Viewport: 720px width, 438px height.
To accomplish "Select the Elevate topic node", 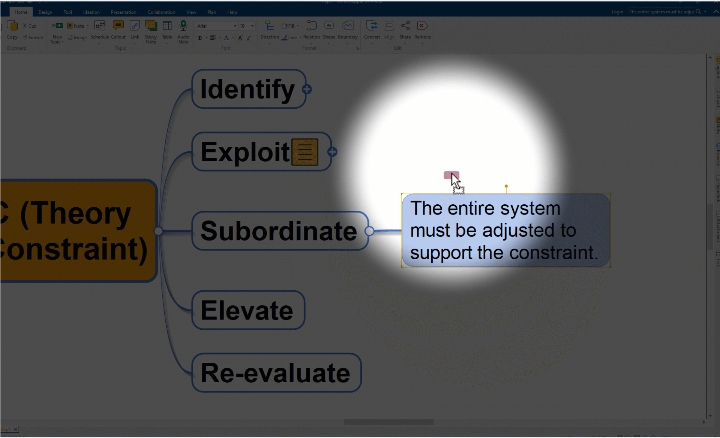I will pos(248,310).
